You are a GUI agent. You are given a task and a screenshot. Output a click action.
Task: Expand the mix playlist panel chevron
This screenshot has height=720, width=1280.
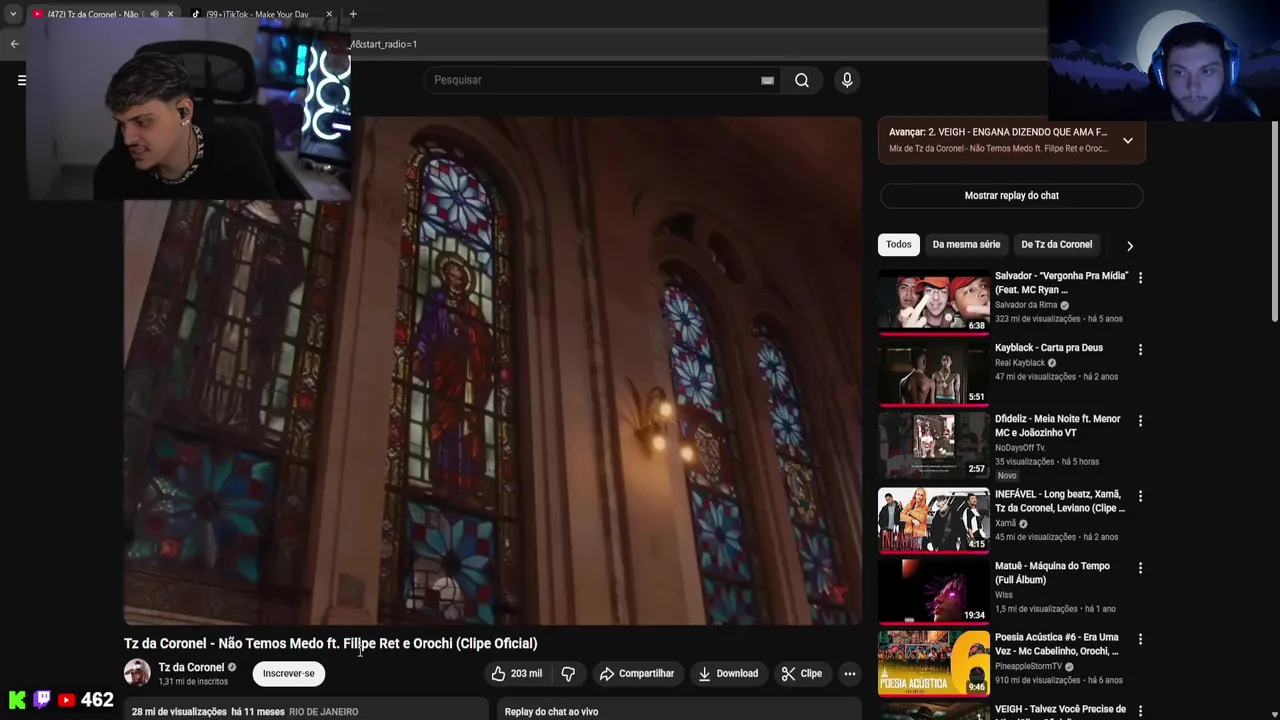(x=1127, y=140)
